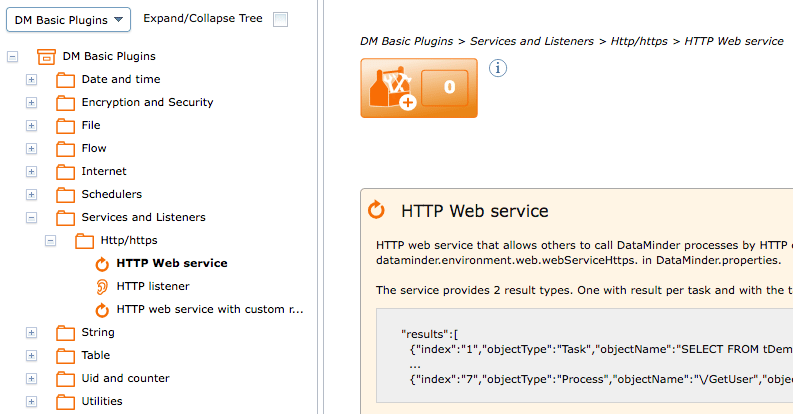The width and height of the screenshot is (793, 414).
Task: Click the Http/https folder icon
Action: (84, 241)
